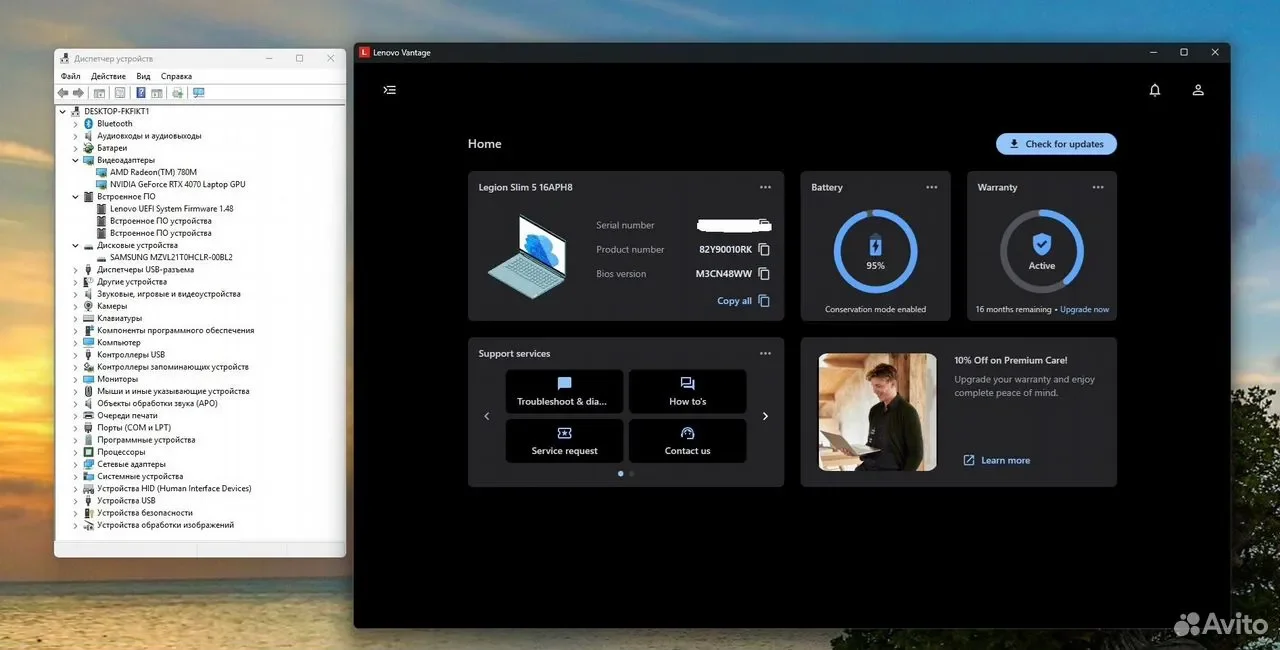Select Устройства безопасности row

[144, 513]
